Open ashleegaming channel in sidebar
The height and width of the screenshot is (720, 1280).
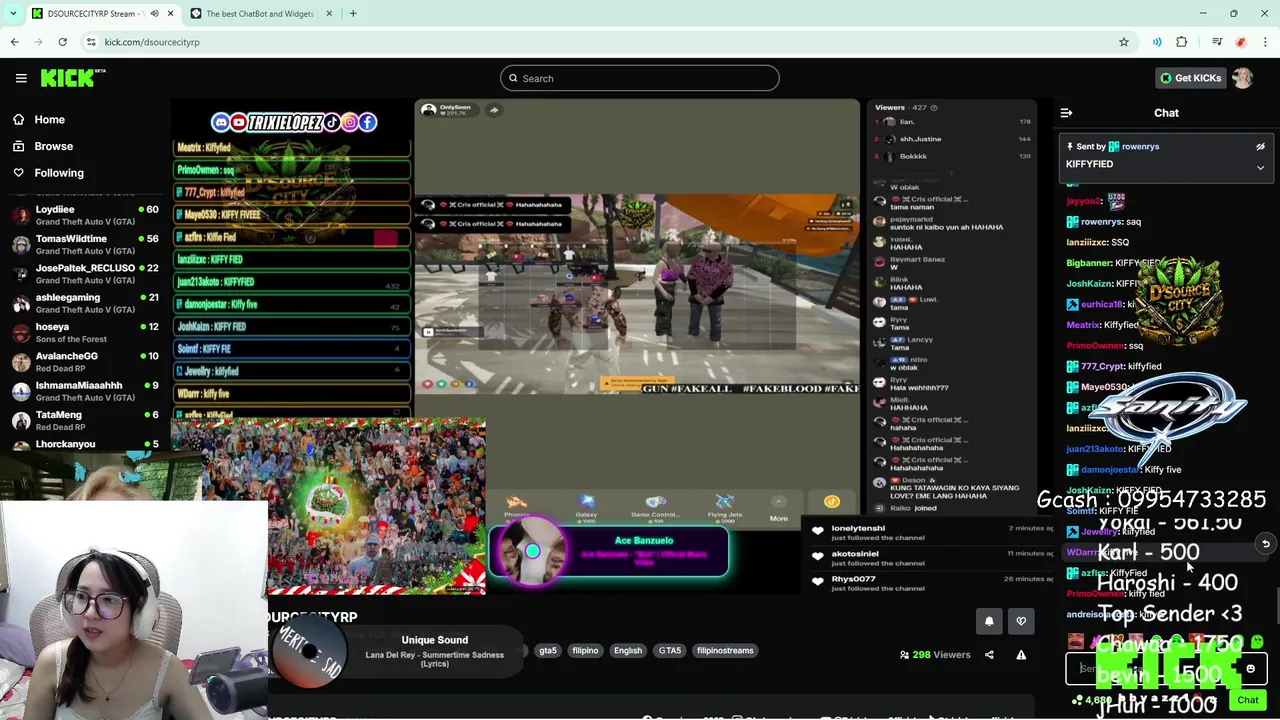tap(84, 302)
